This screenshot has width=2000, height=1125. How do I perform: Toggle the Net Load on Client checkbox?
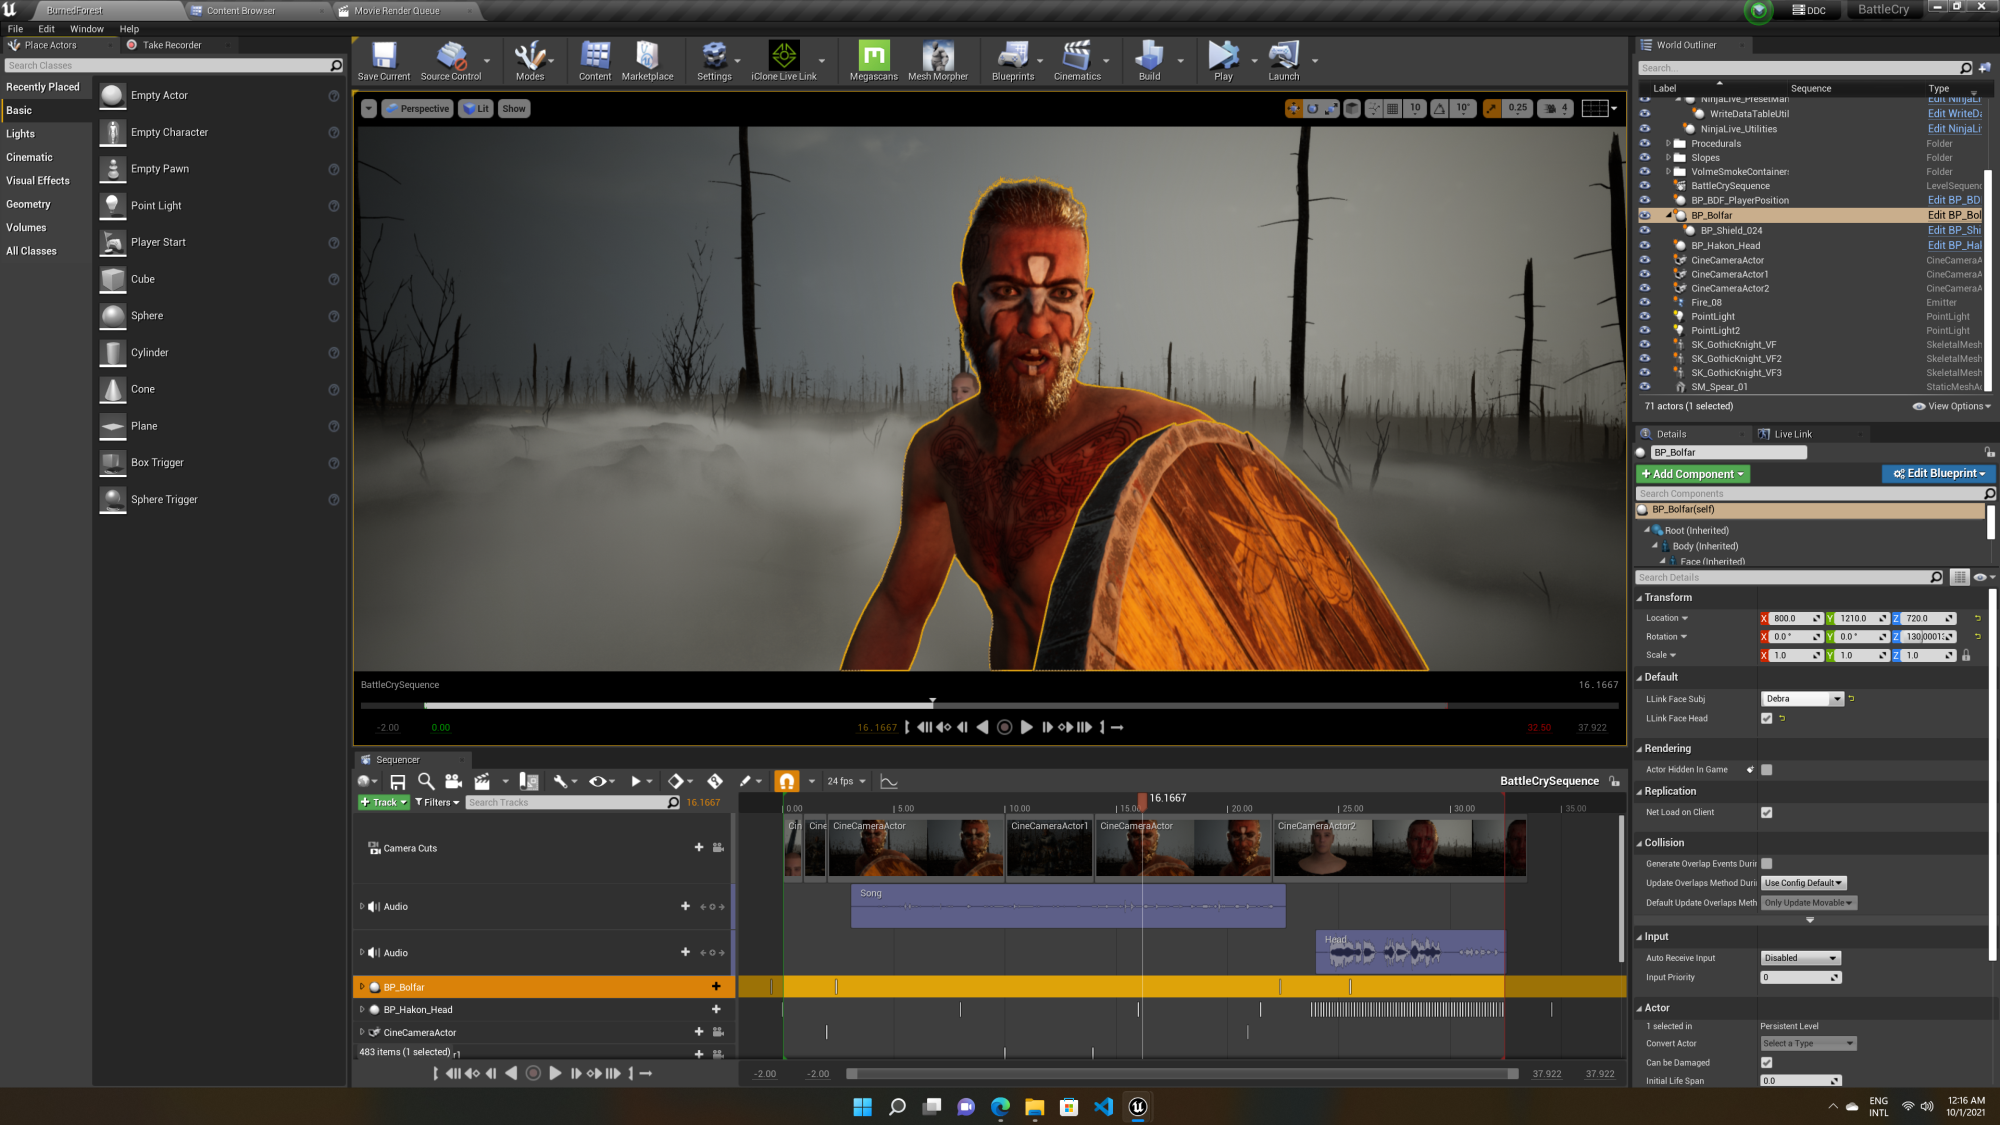tap(1766, 812)
